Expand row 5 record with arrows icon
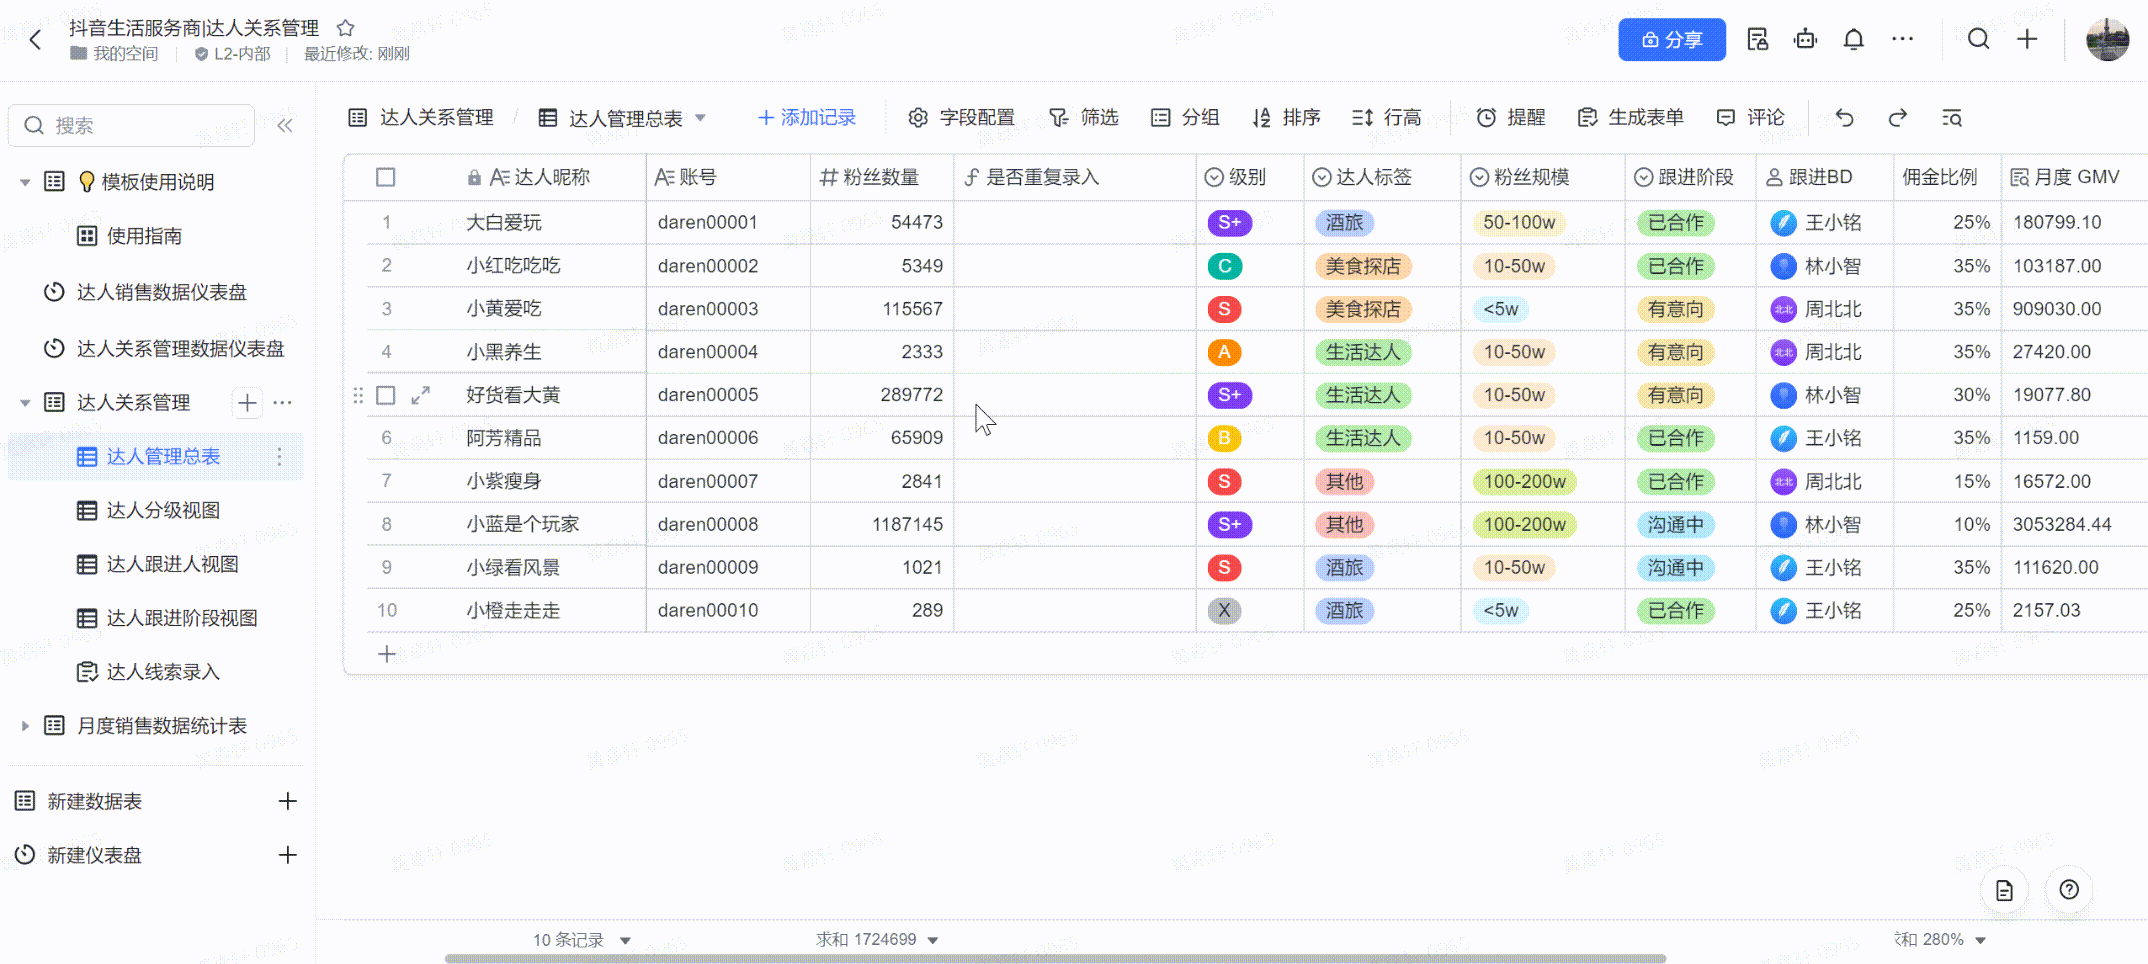Viewport: 2148px width, 964px height. pyautogui.click(x=421, y=395)
